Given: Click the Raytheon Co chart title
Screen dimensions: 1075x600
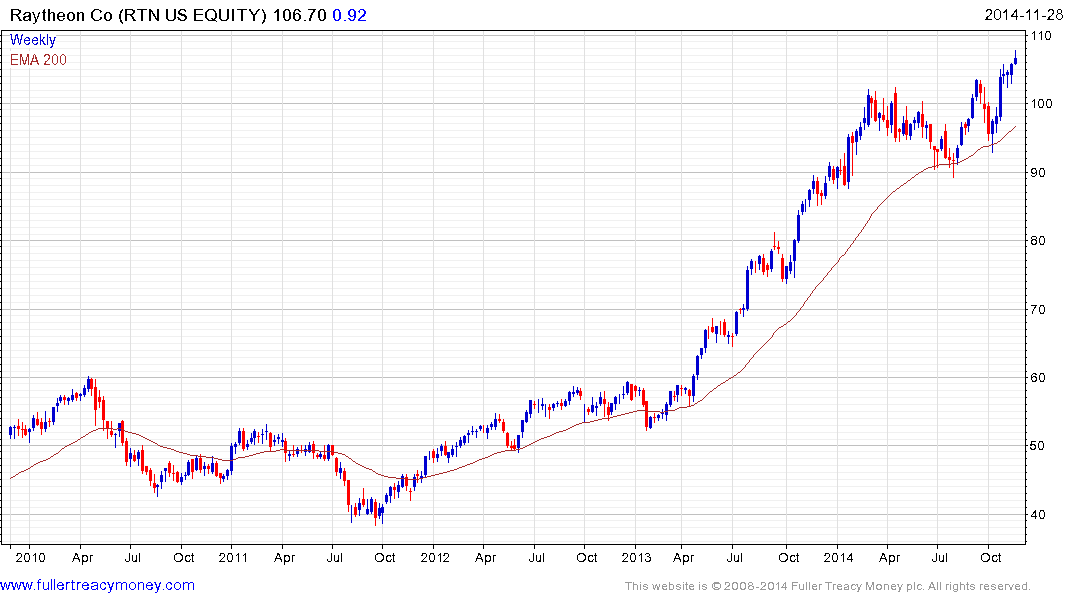Looking at the screenshot, I should pos(138,15).
